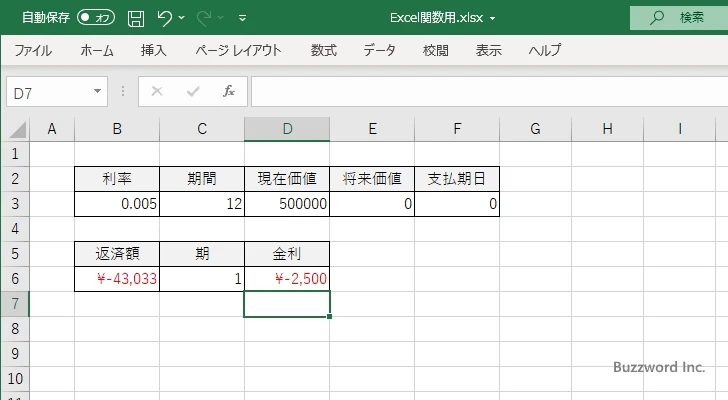The image size is (728, 400).
Task: Click the 検索 search box
Action: point(679,18)
